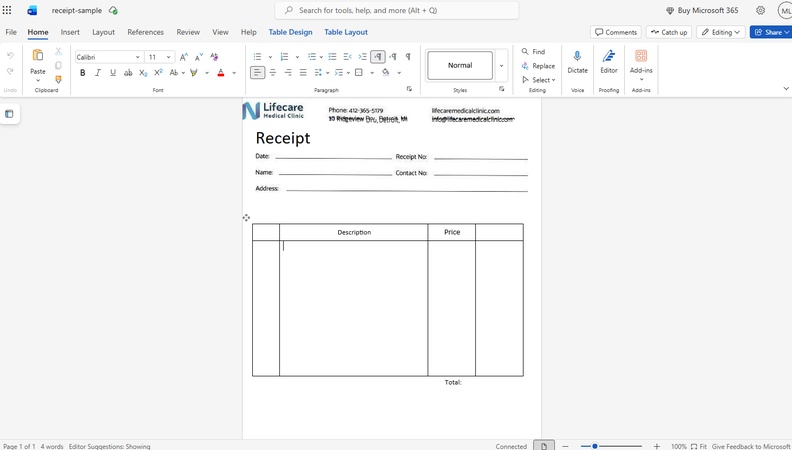The image size is (792, 450).
Task: Toggle Underline formatting
Action: 113,73
